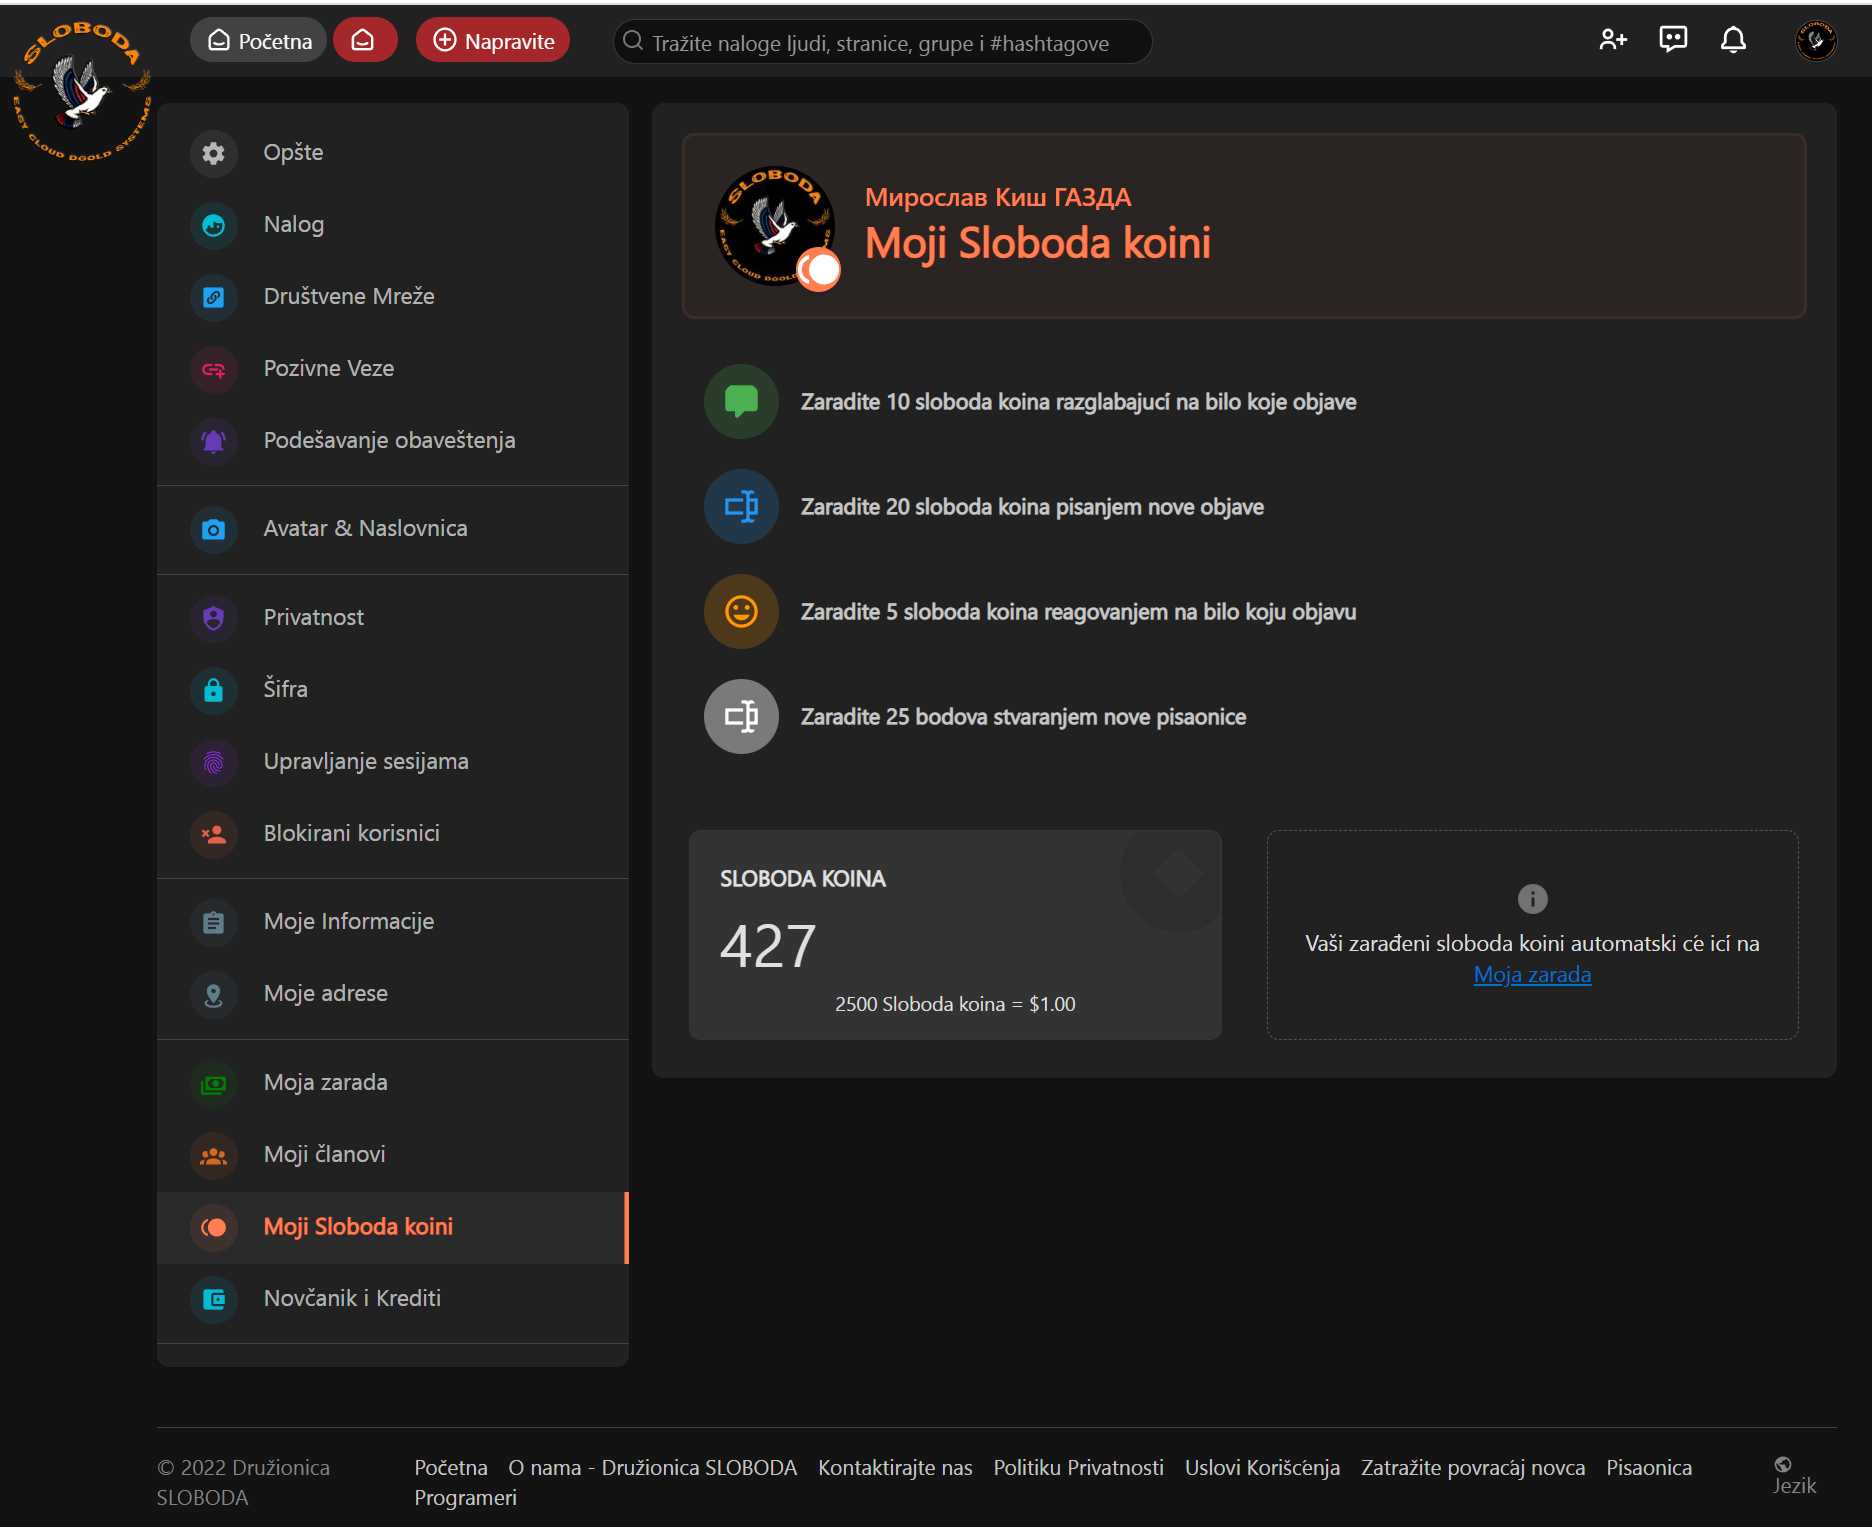This screenshot has width=1872, height=1527.
Task: Click the blue new post icon
Action: 741,506
